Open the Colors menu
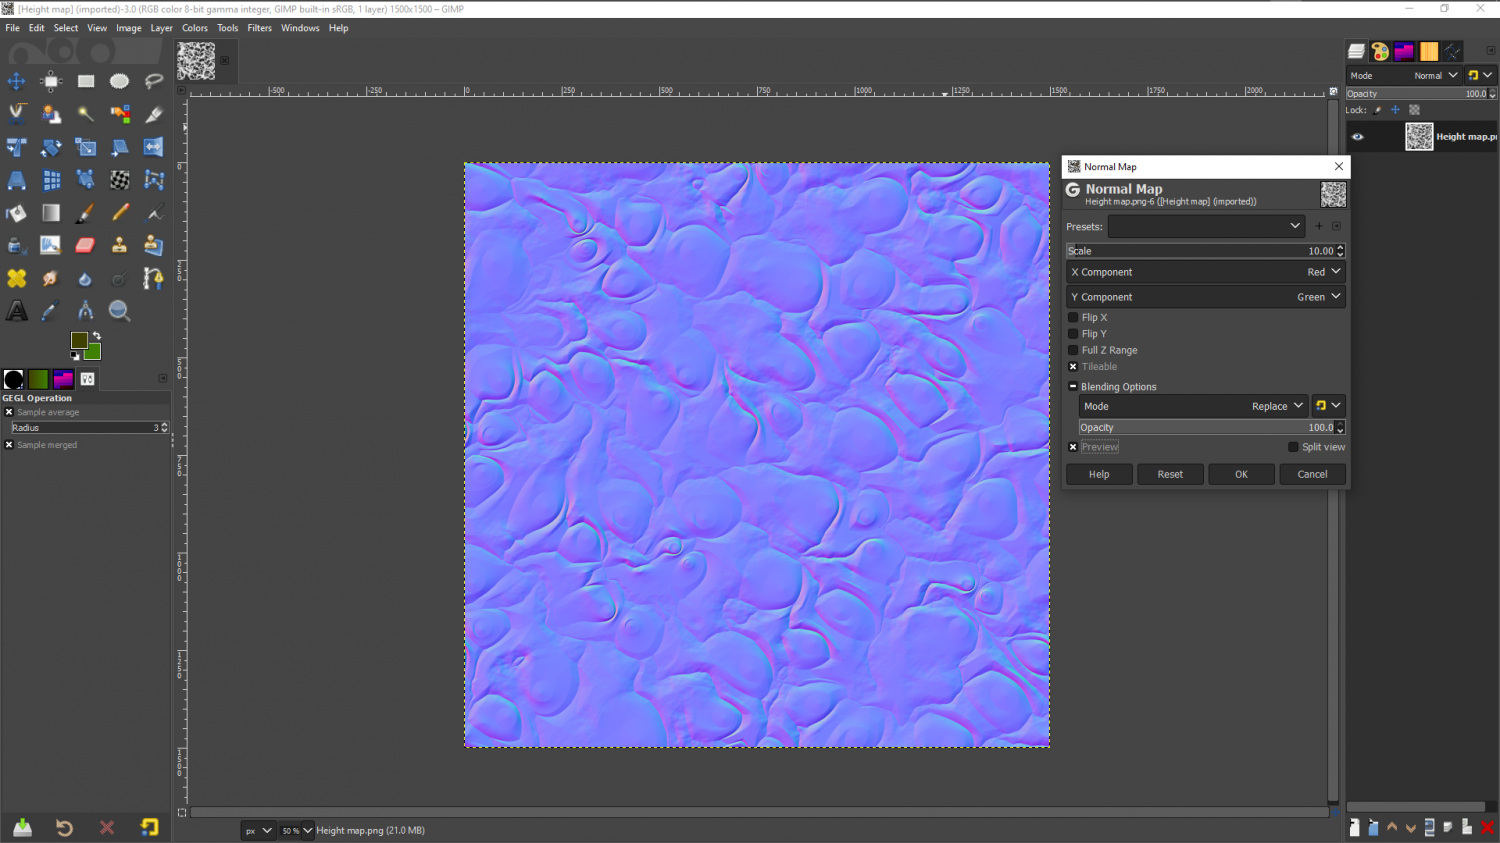 tap(195, 28)
